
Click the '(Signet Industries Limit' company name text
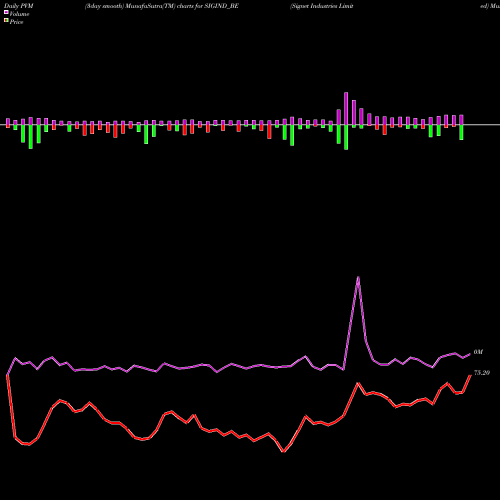pyautogui.click(x=322, y=6)
